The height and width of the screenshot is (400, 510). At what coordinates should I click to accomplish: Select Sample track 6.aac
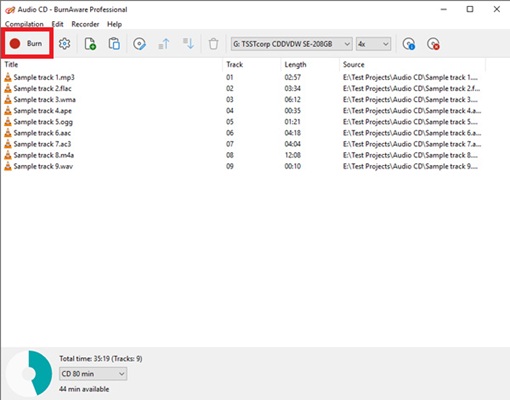(x=42, y=133)
